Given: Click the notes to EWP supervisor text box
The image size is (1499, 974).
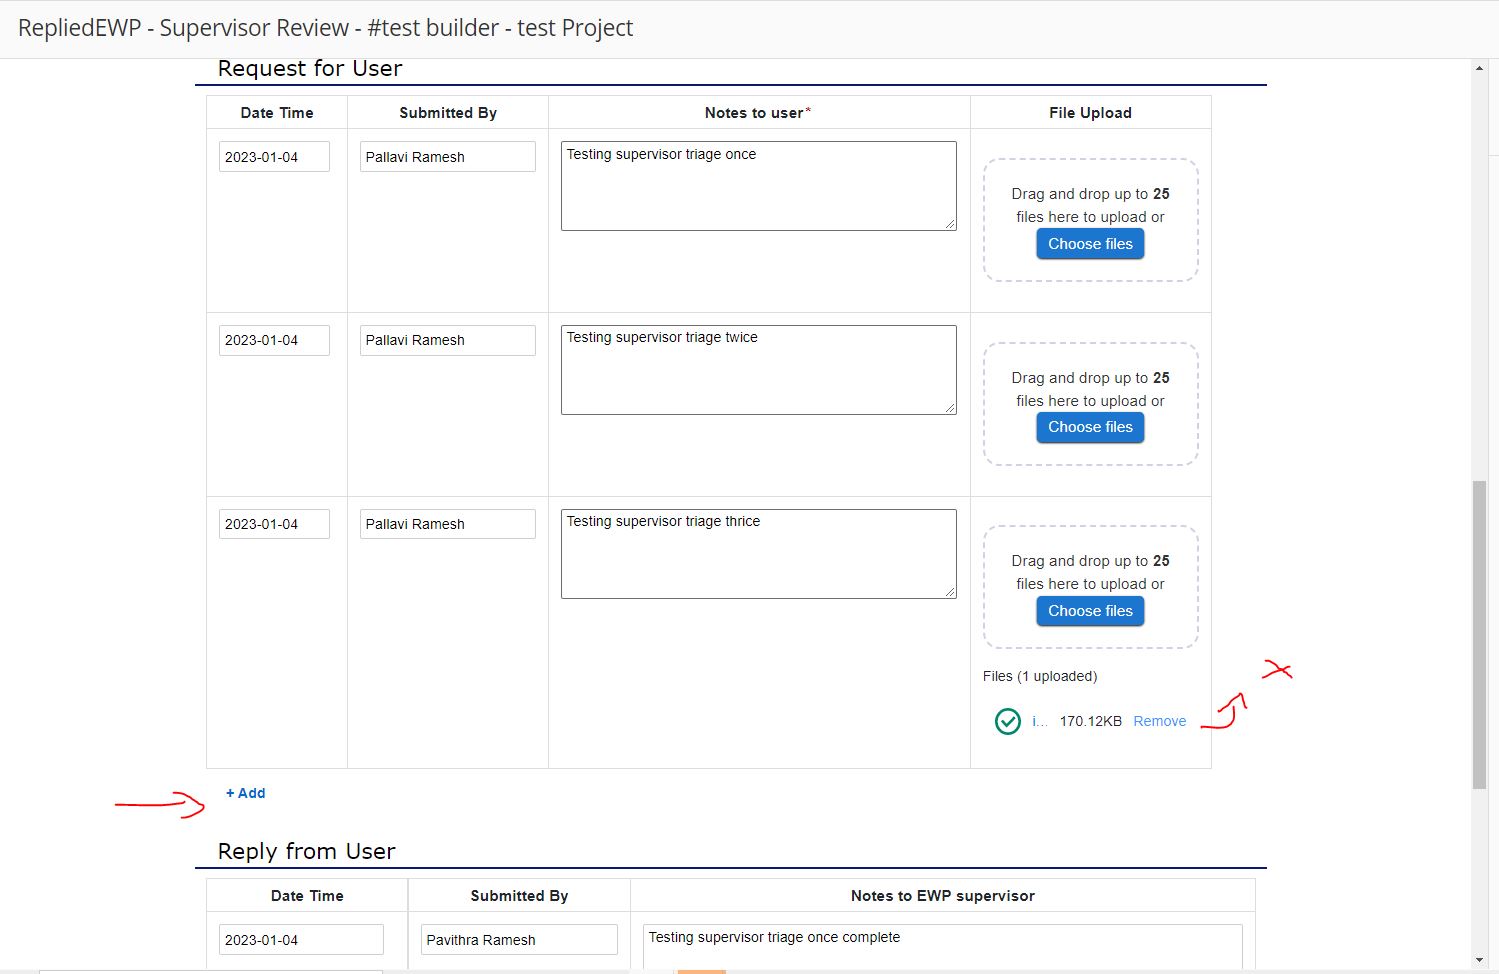Looking at the screenshot, I should pos(942,945).
